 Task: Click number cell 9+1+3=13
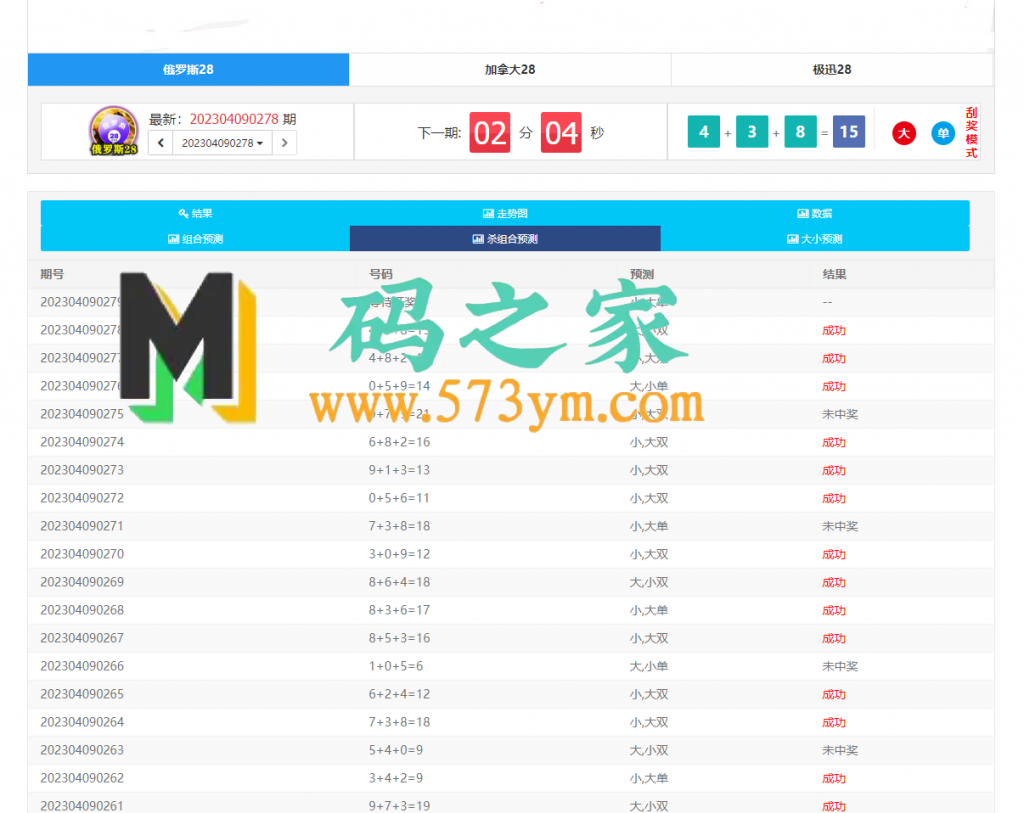pos(399,470)
